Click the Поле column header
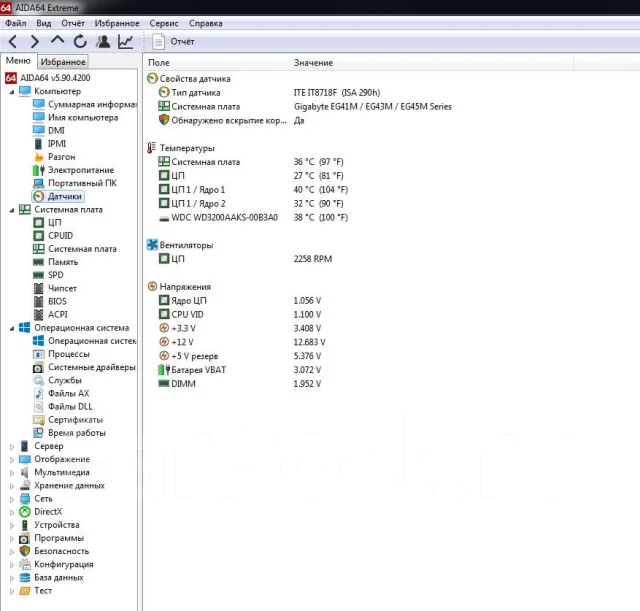Screen dimensions: 640x611 point(216,62)
